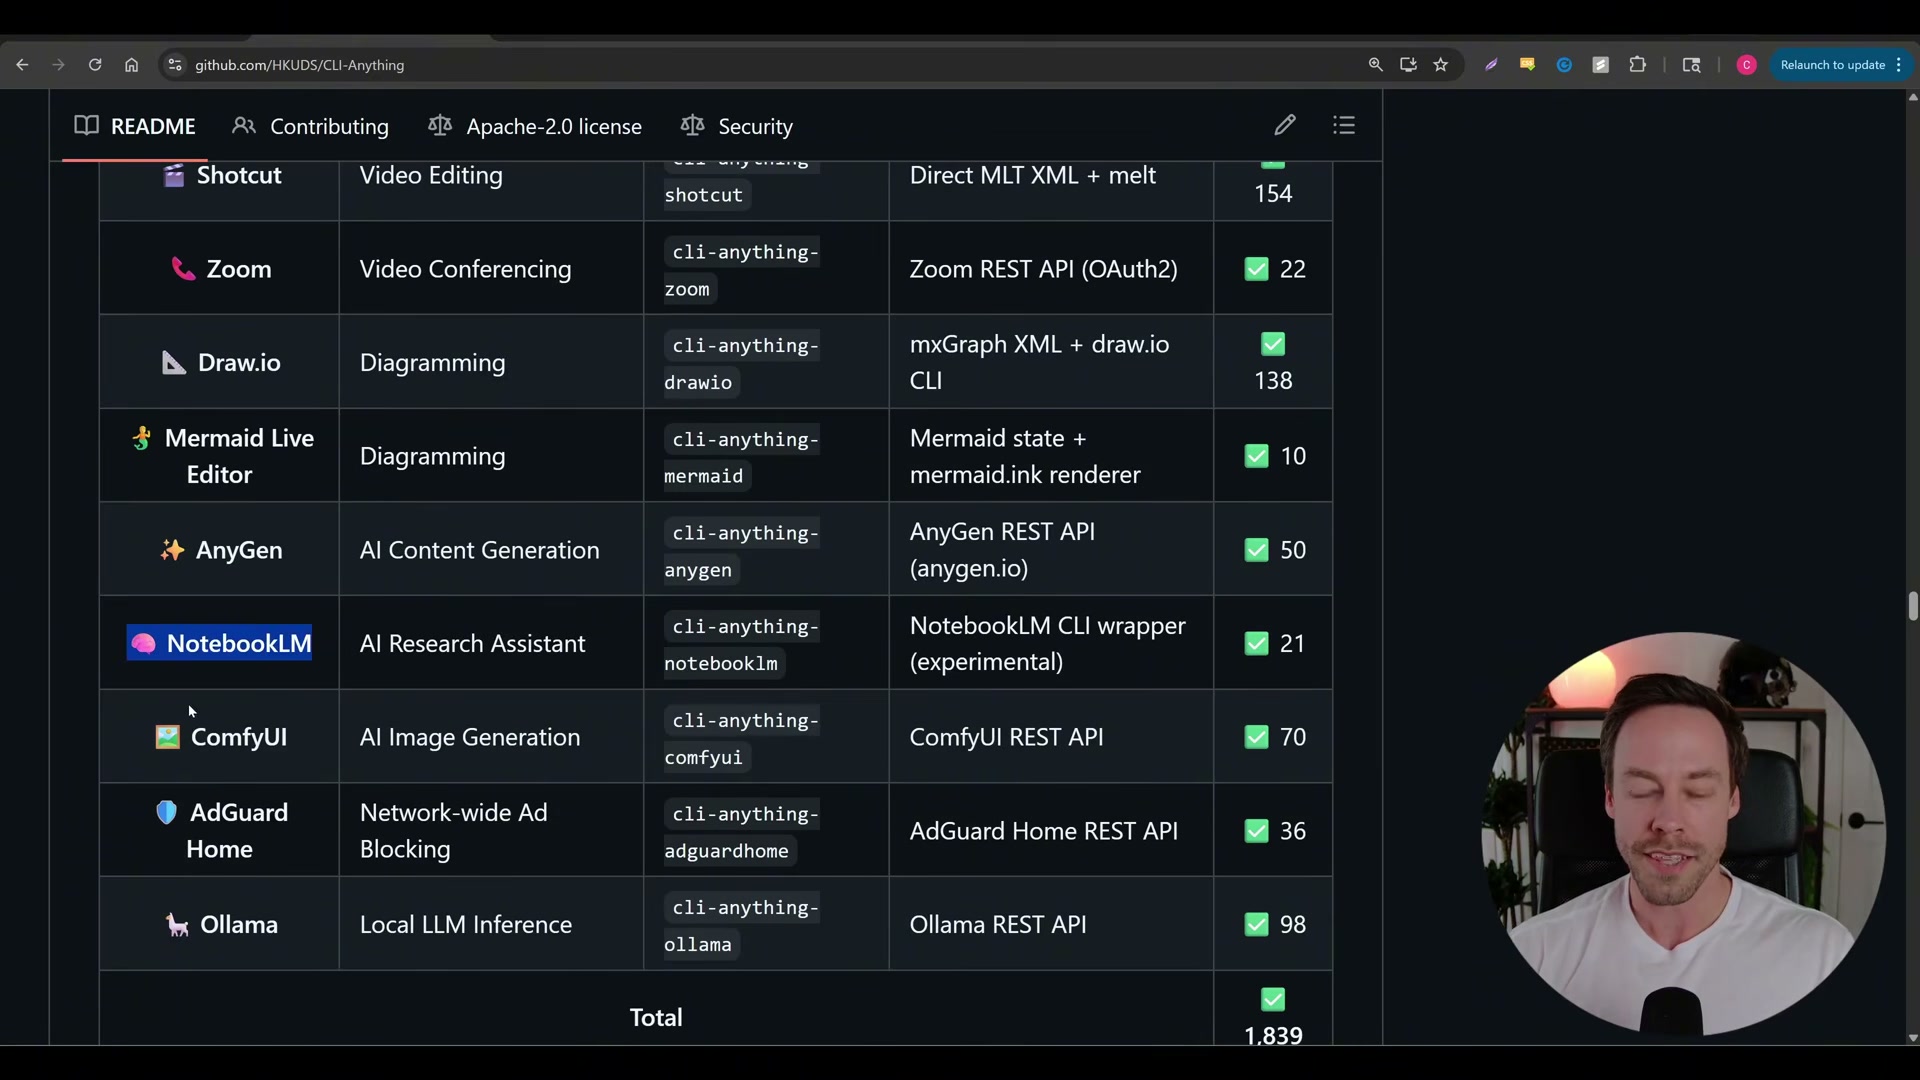Open the Draw.io link
The image size is (1920, 1080).
[239, 362]
